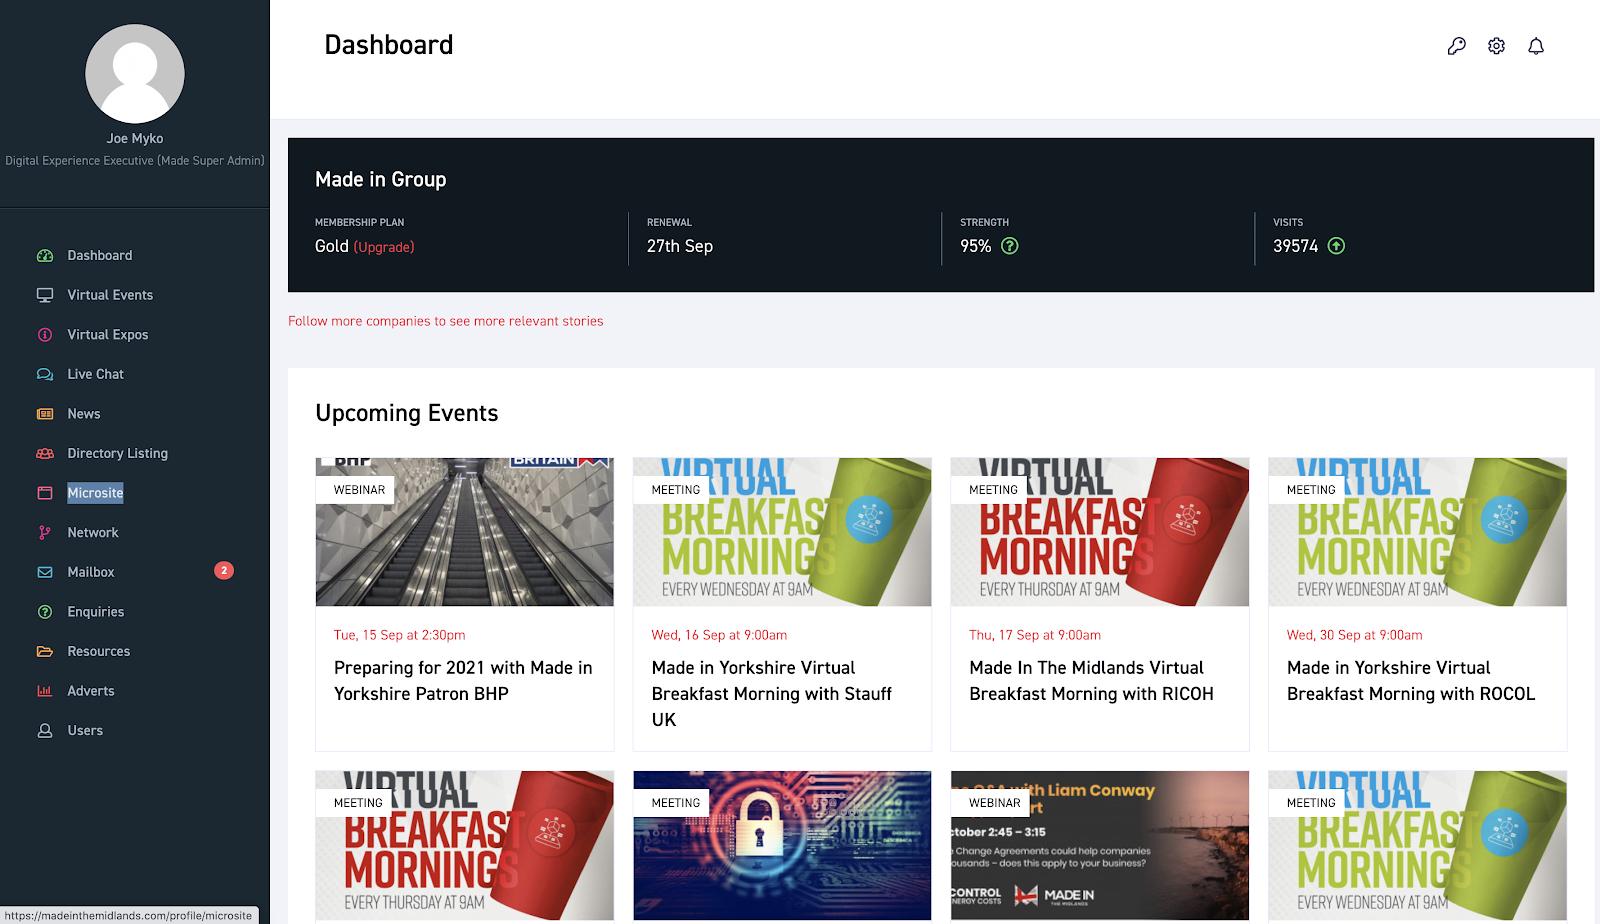Click ROCOL event green cup thumbnail

click(1417, 532)
